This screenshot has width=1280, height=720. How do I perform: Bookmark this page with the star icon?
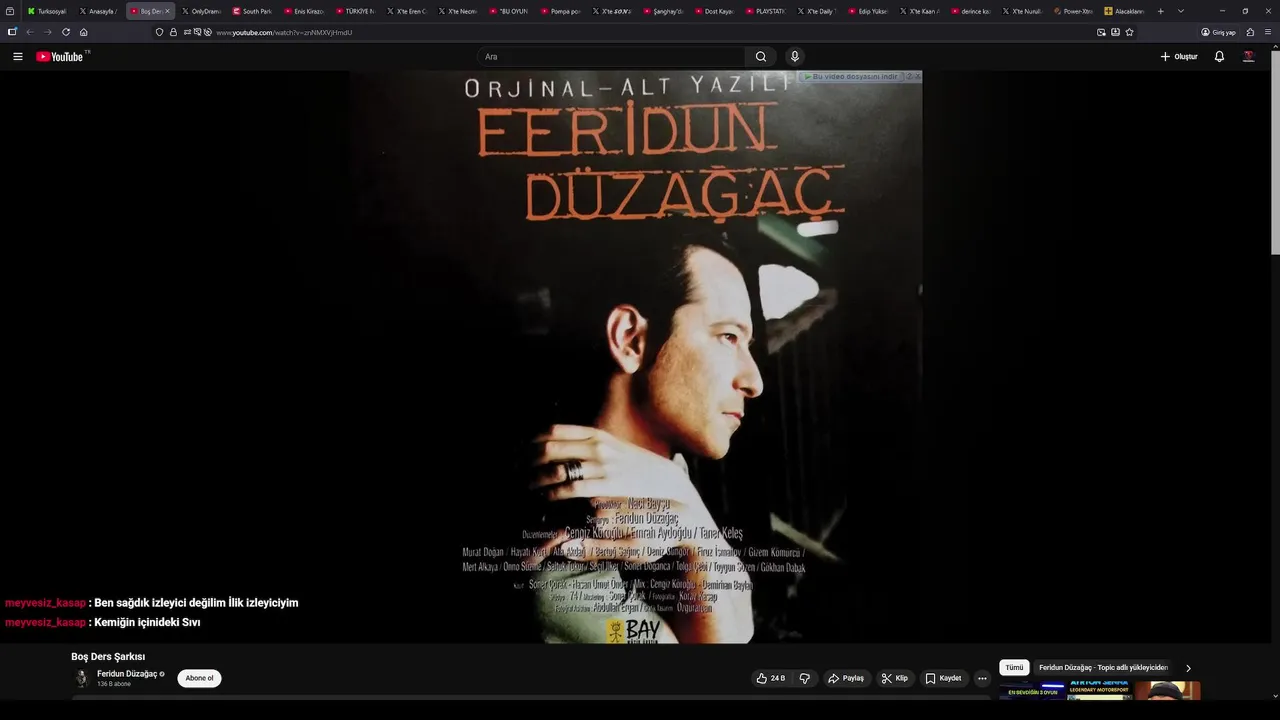click(x=1130, y=32)
